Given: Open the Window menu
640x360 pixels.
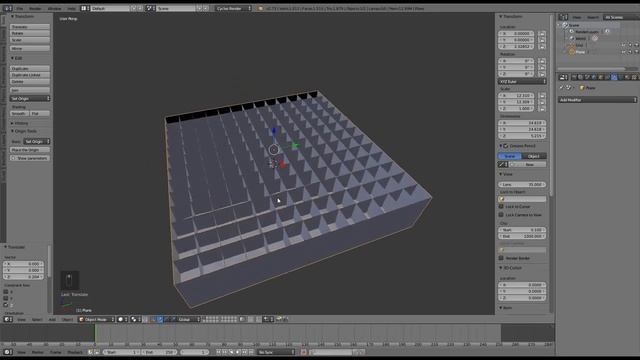Looking at the screenshot, I should point(54,8).
